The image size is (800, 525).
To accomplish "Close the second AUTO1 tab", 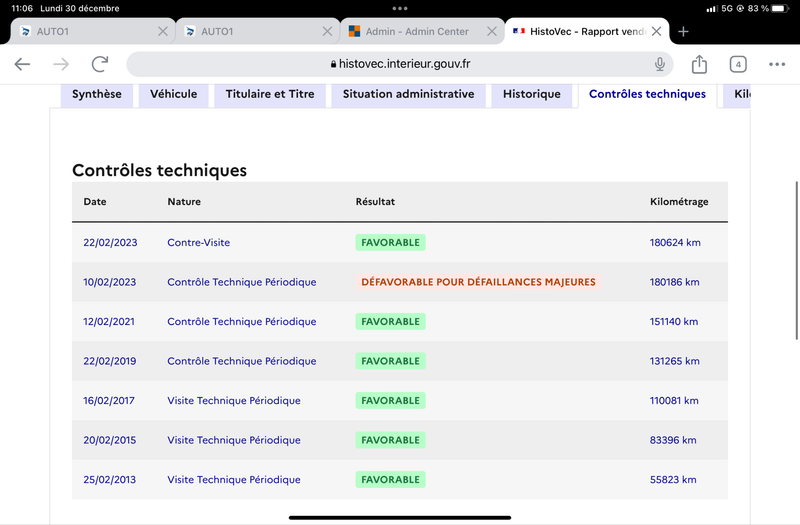I will (x=327, y=32).
